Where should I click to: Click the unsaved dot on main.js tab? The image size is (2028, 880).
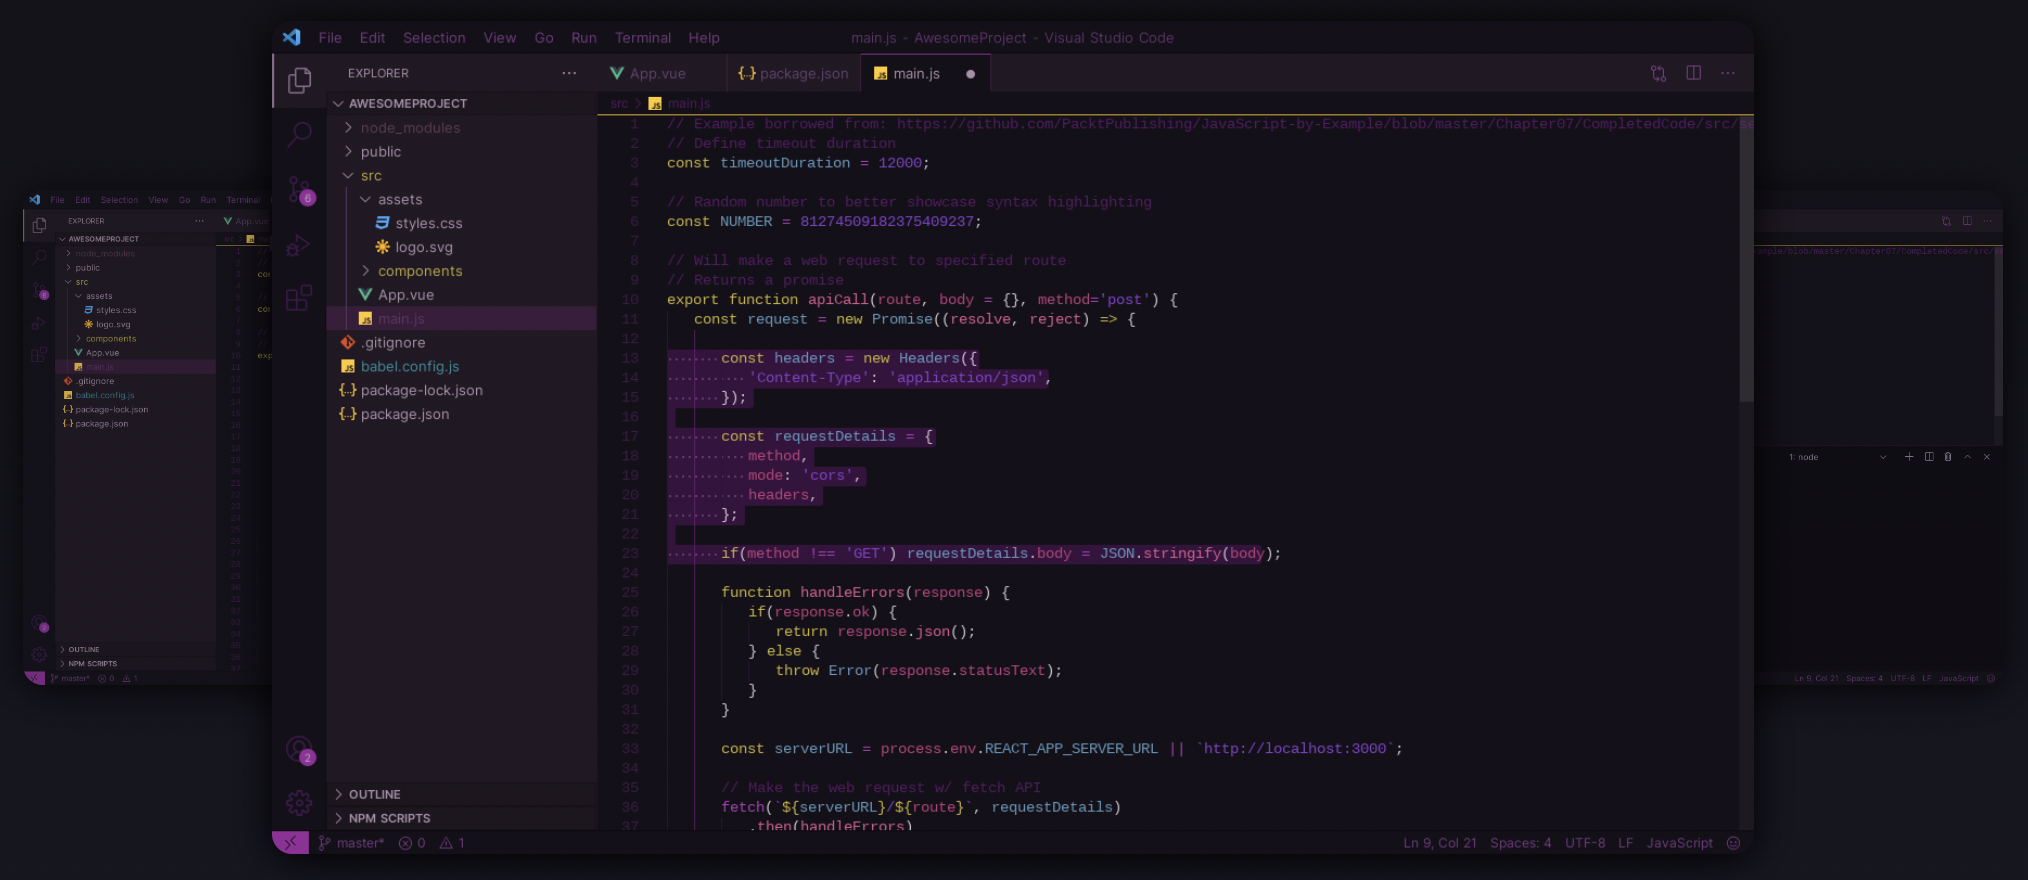pos(970,74)
